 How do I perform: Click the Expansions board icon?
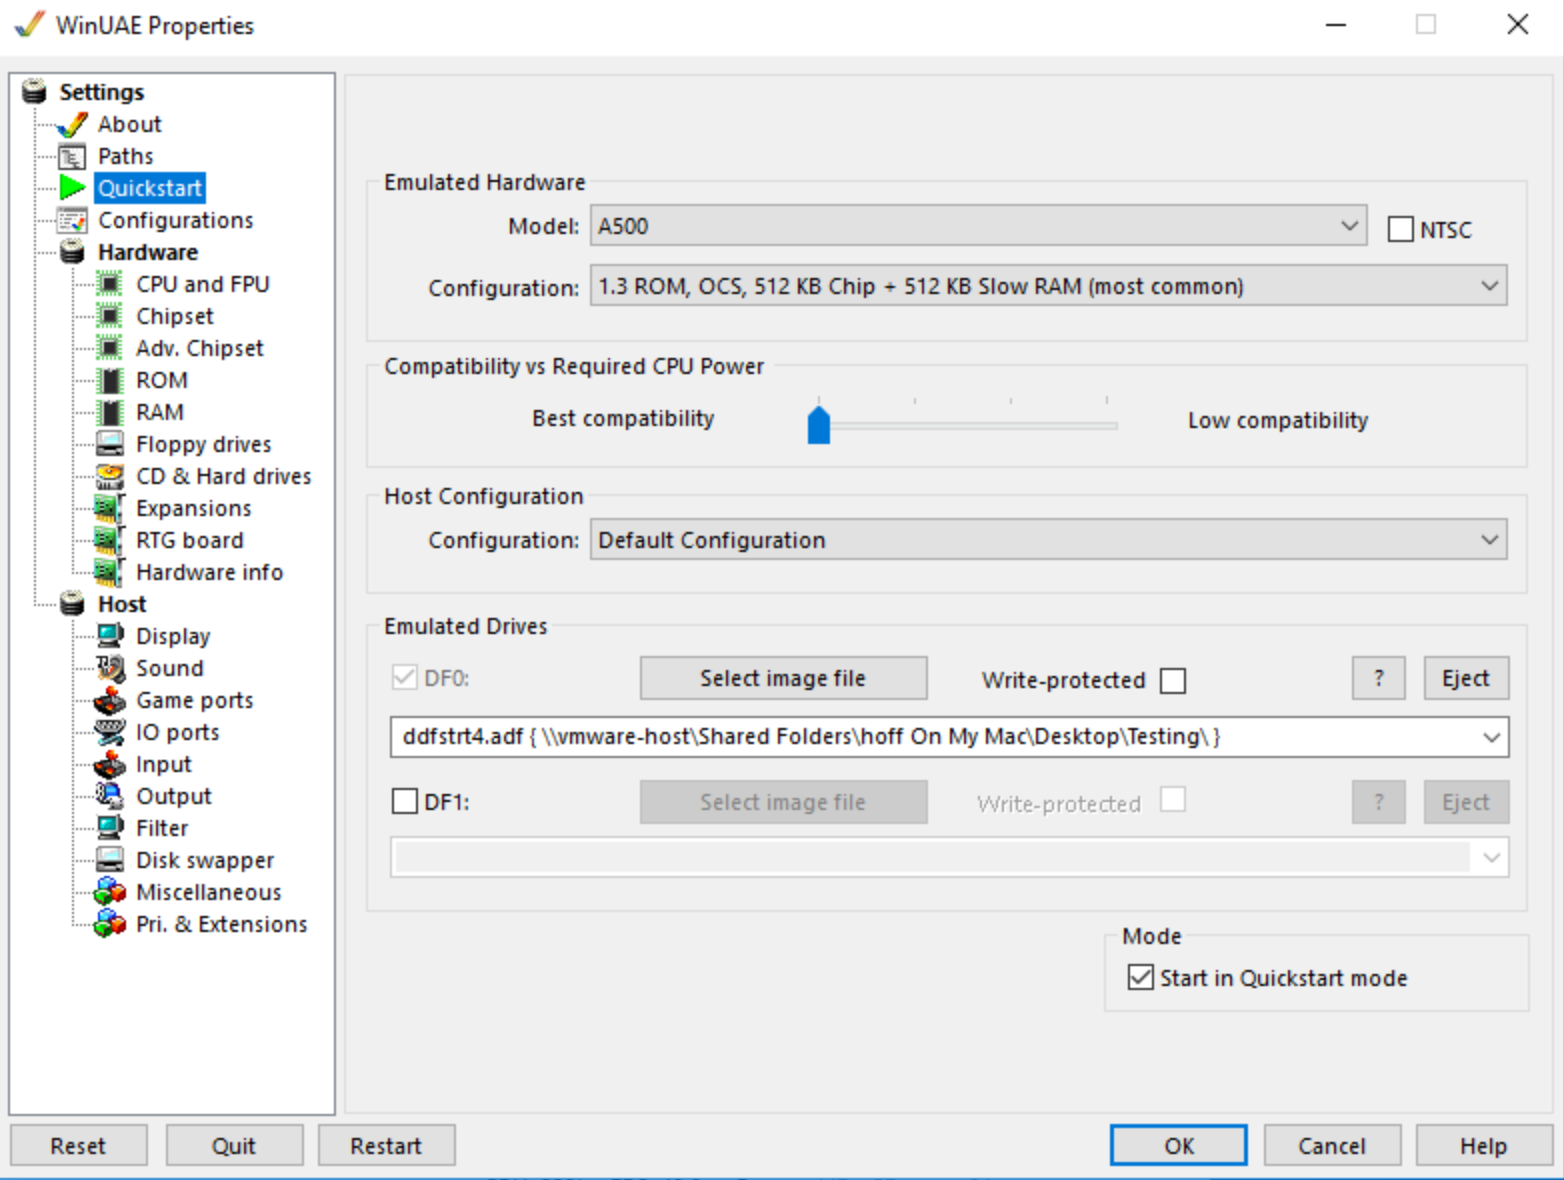(110, 508)
